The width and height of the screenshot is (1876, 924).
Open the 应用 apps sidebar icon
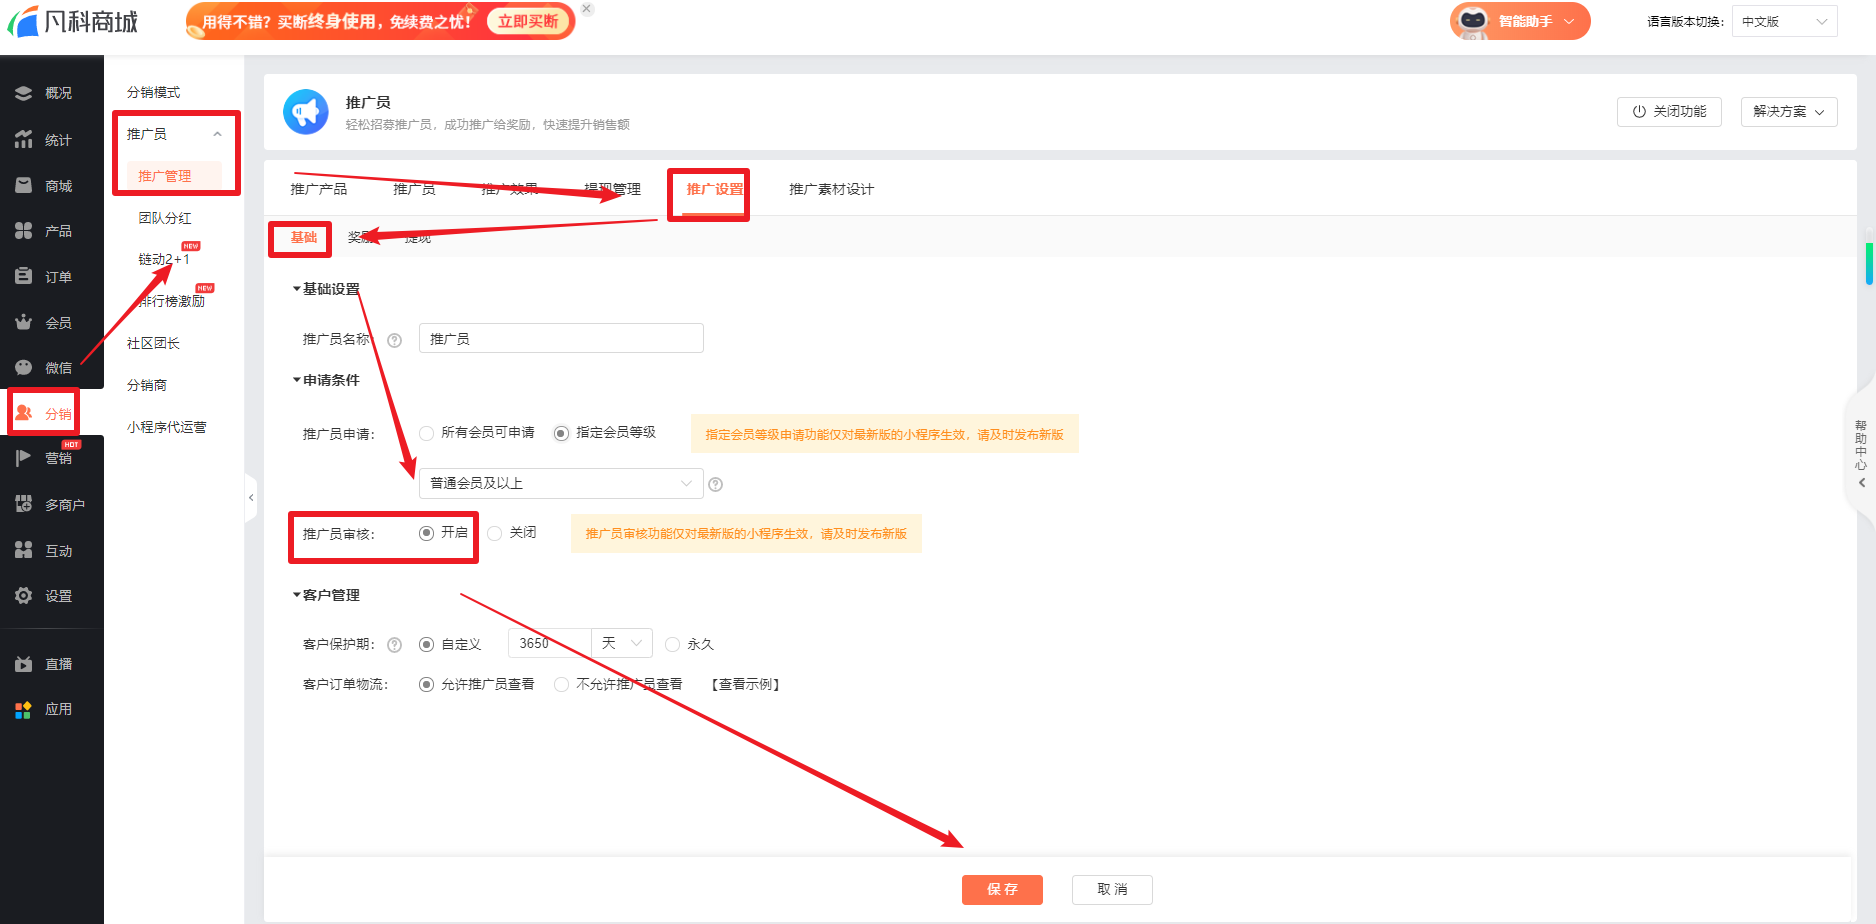tap(24, 709)
